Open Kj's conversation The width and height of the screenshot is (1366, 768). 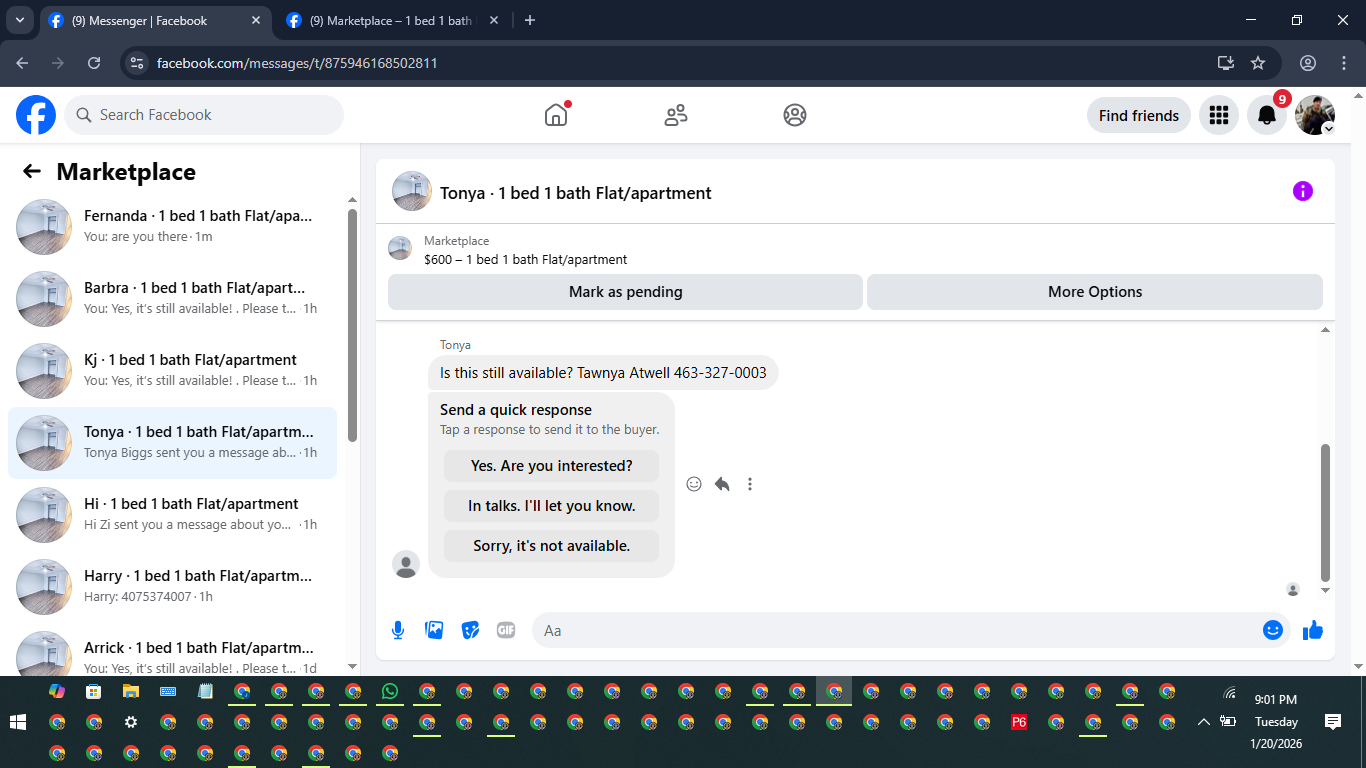tap(172, 371)
